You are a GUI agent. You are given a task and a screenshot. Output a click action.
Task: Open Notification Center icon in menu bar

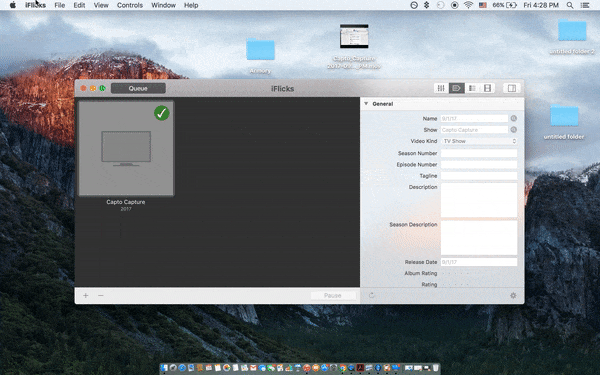tap(585, 5)
